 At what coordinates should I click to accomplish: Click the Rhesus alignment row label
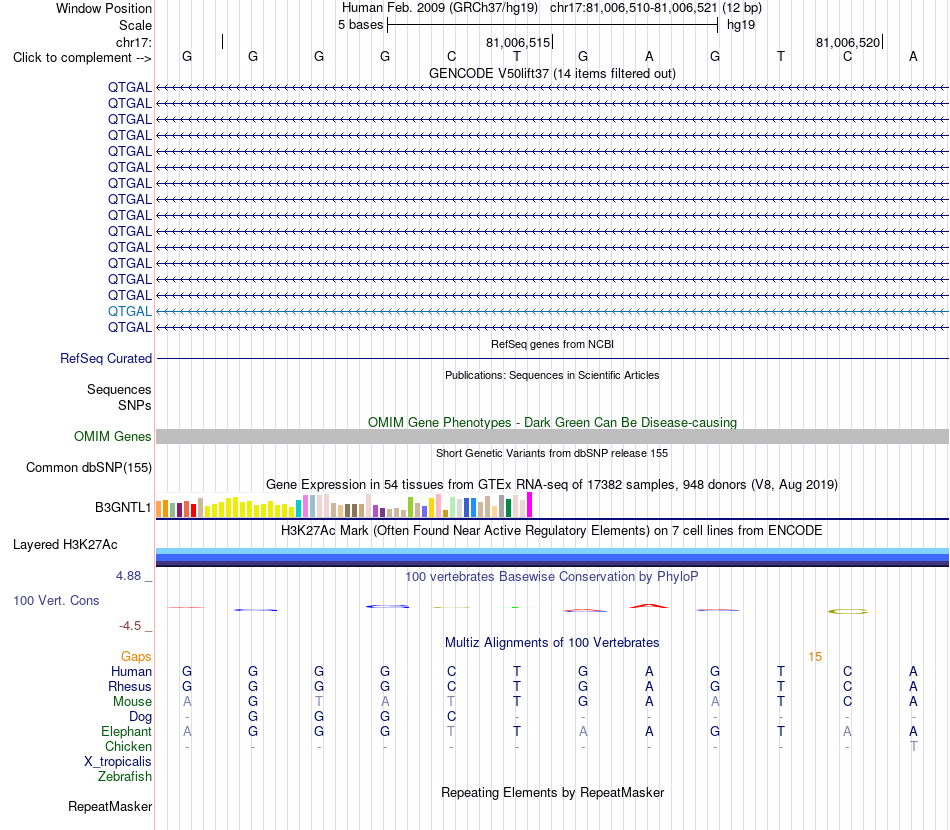click(130, 686)
